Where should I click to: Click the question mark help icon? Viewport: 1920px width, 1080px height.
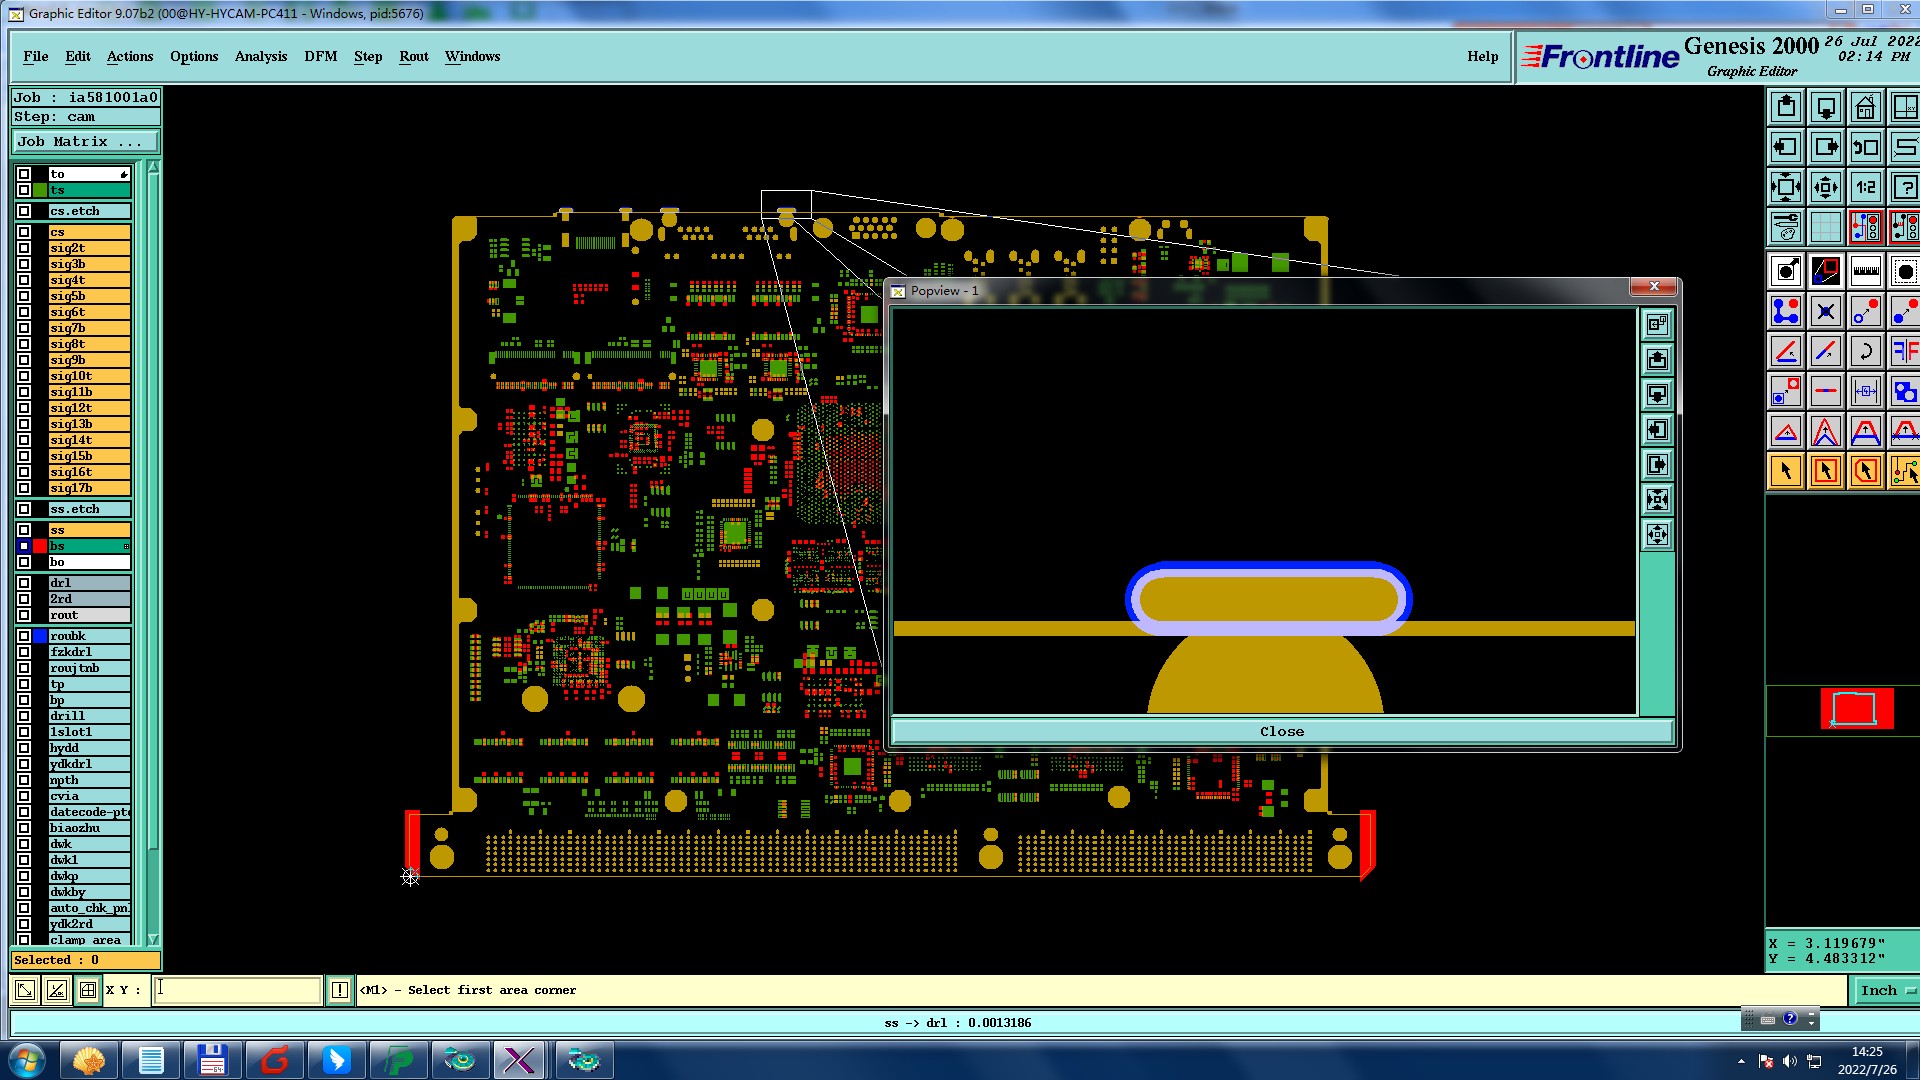(x=1904, y=187)
